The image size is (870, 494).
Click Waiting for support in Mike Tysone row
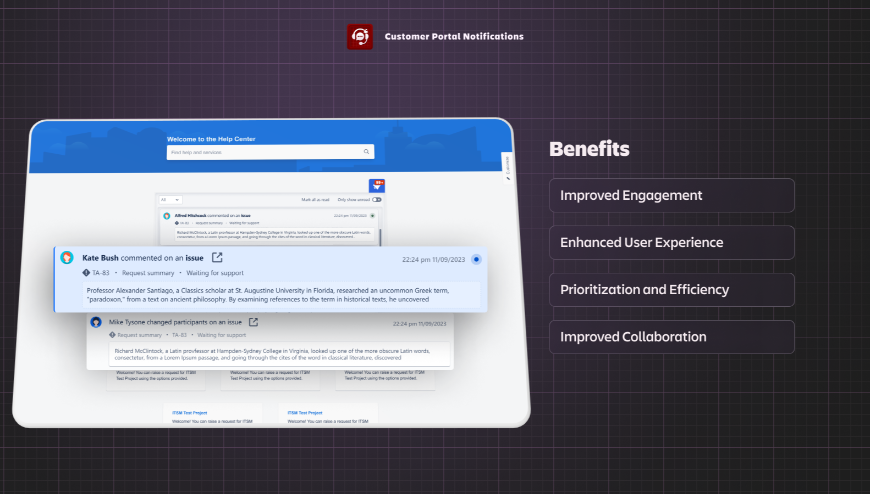[221, 335]
